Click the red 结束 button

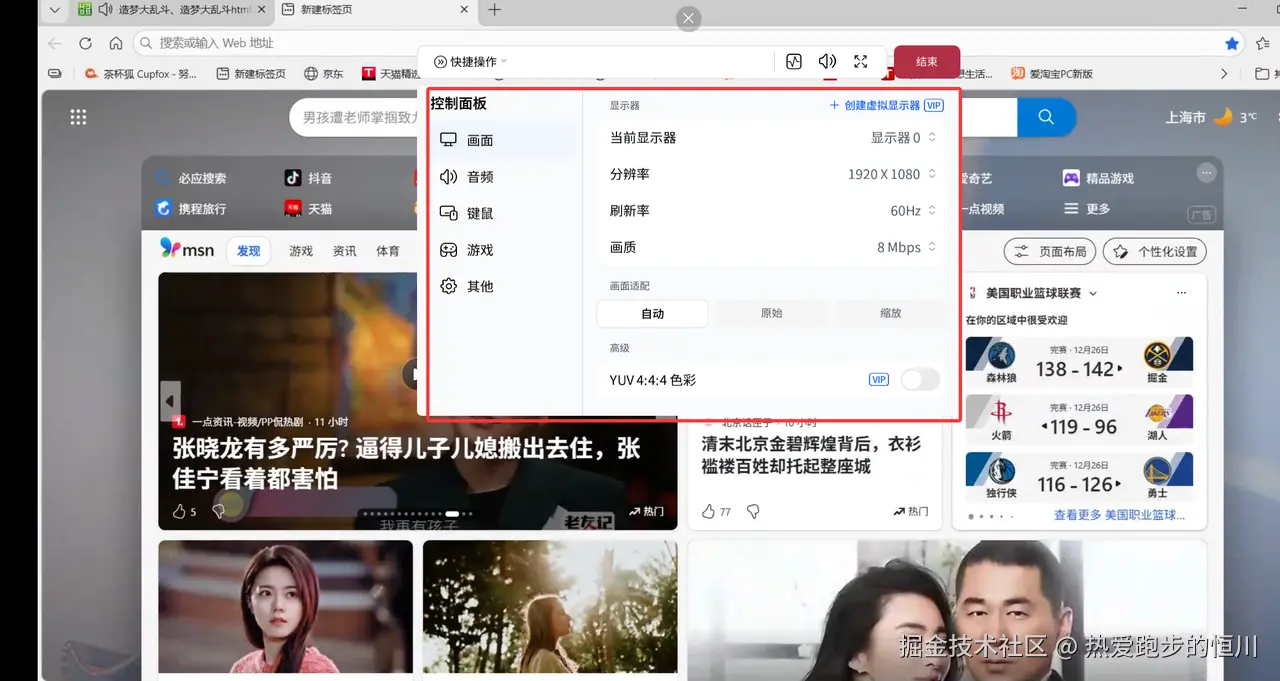(925, 61)
